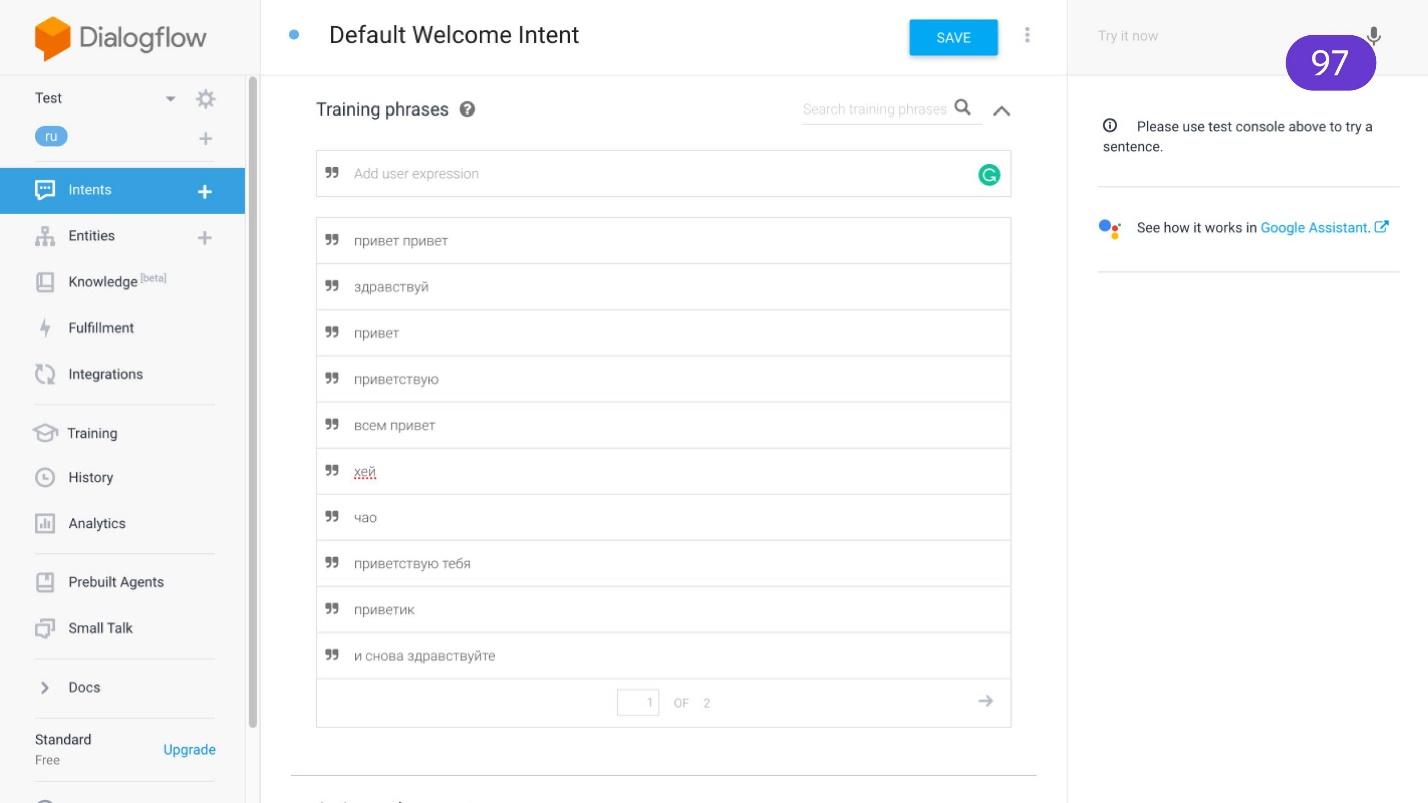The image size is (1428, 803).
Task: Collapse the Training phrases section
Action: pyautogui.click(x=1001, y=110)
